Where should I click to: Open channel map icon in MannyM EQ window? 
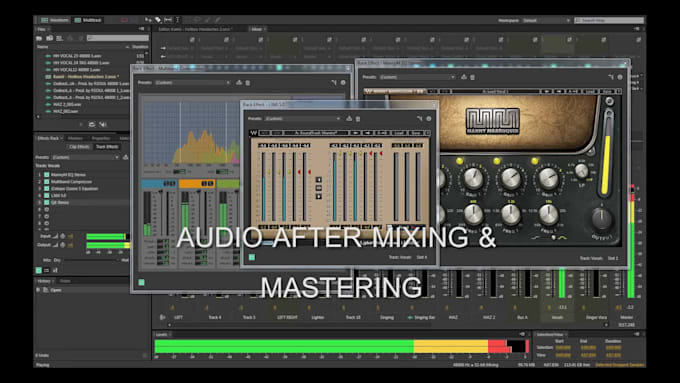point(611,77)
